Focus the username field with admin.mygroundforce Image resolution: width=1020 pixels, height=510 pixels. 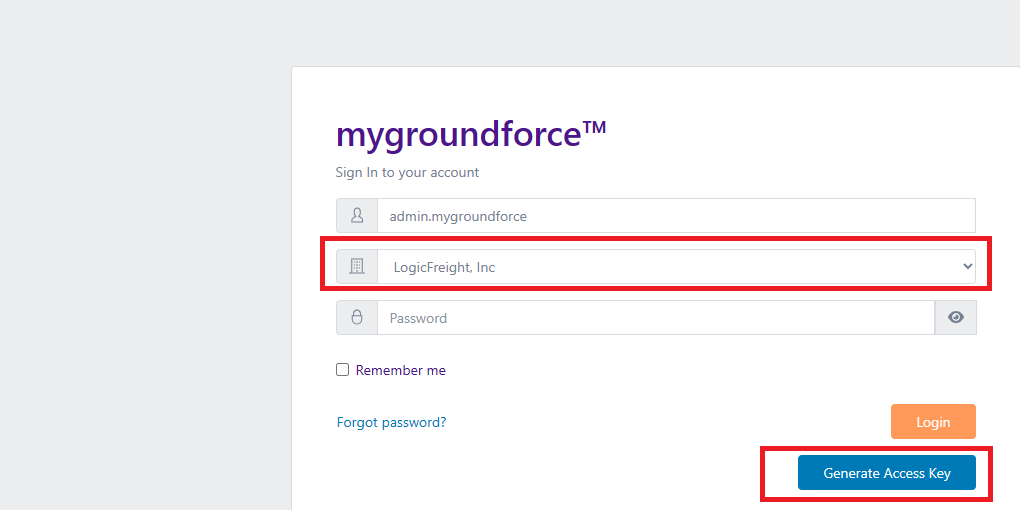[x=676, y=215]
